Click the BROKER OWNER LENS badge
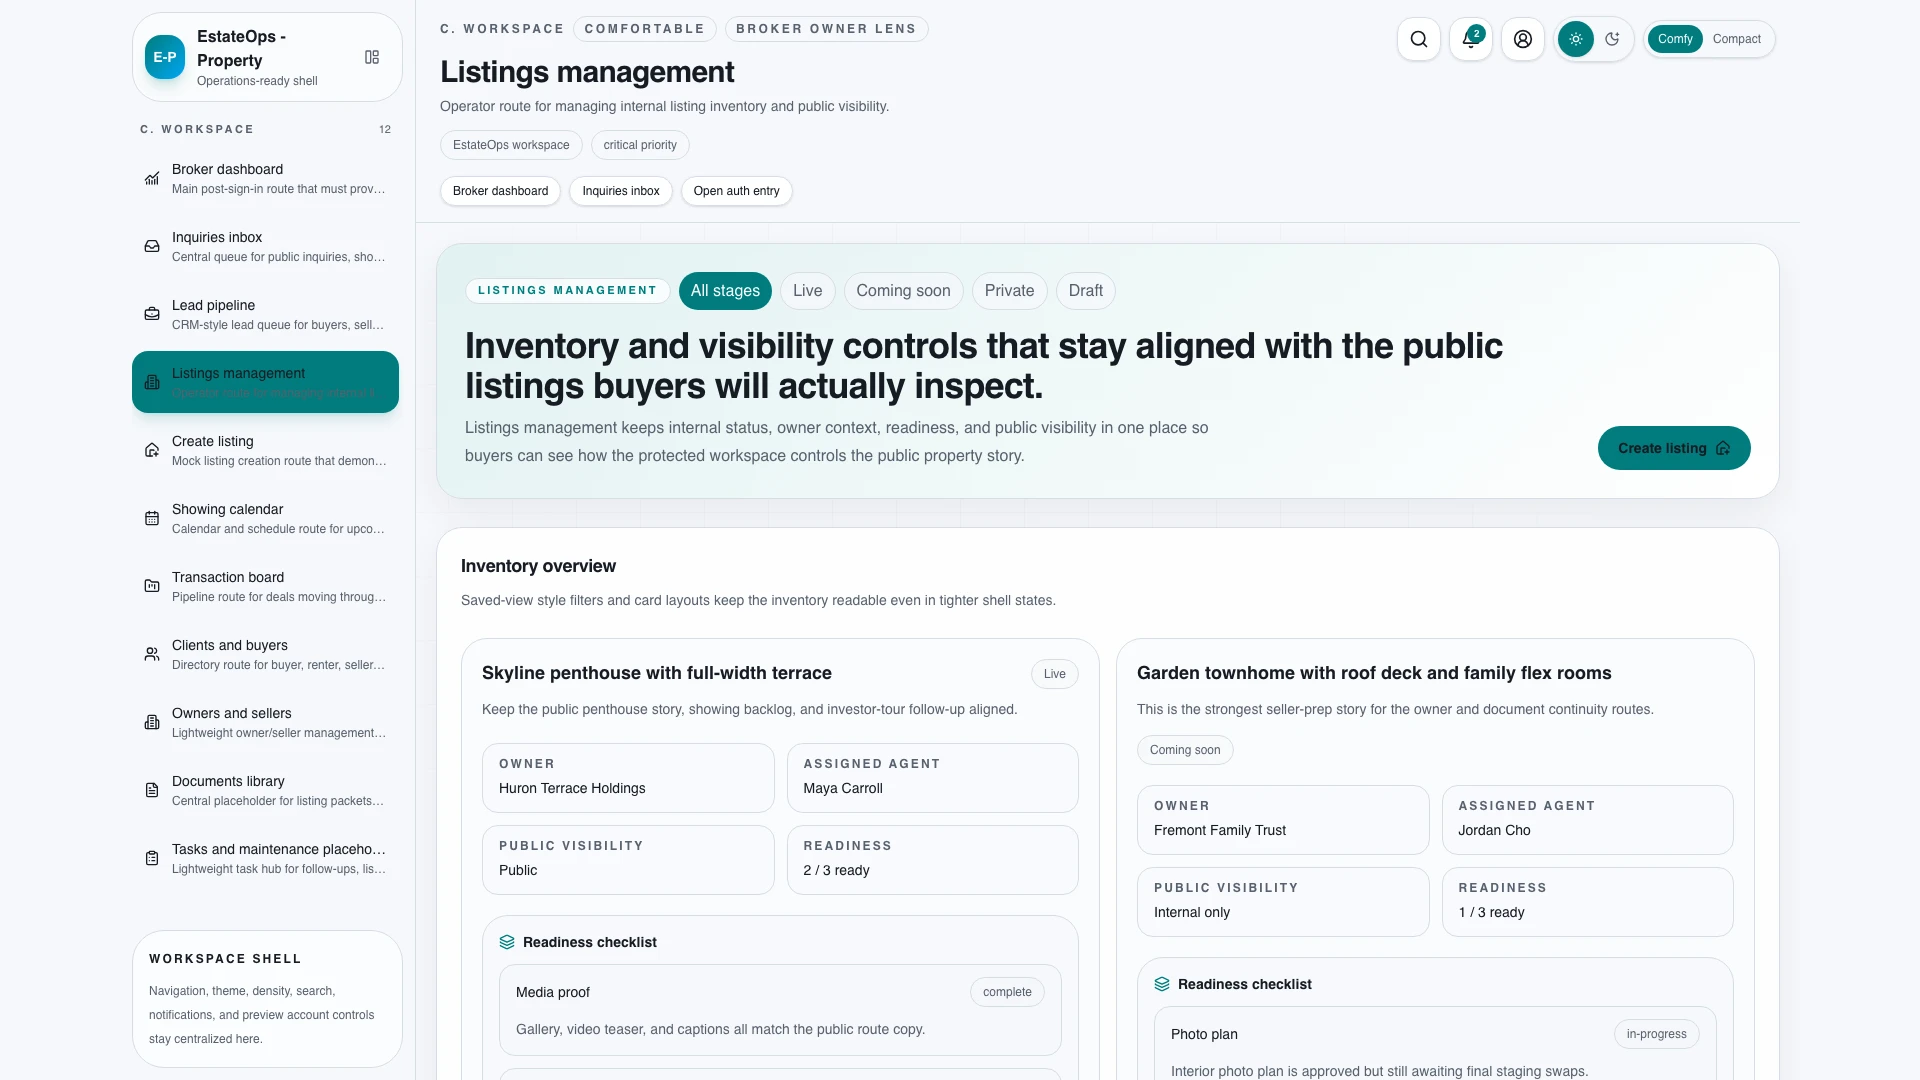This screenshot has height=1080, width=1920. tap(826, 29)
